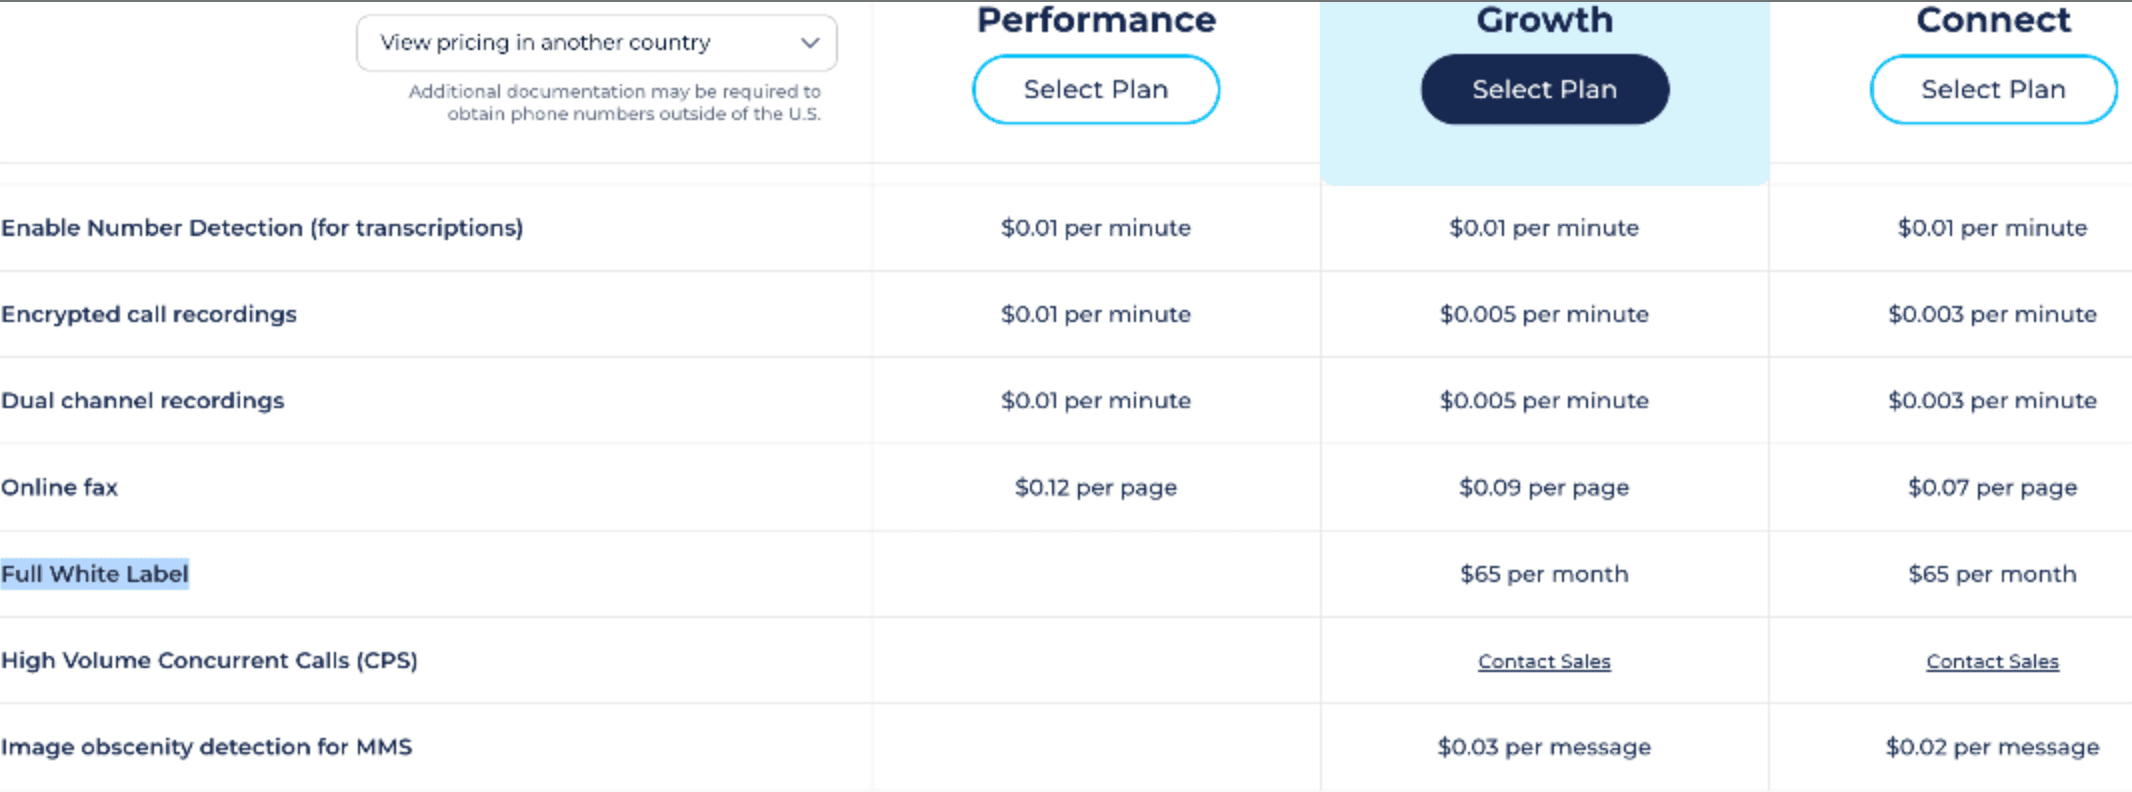This screenshot has width=2132, height=792.
Task: Click the 'Encrypted call recordings' row label
Action: coord(148,313)
